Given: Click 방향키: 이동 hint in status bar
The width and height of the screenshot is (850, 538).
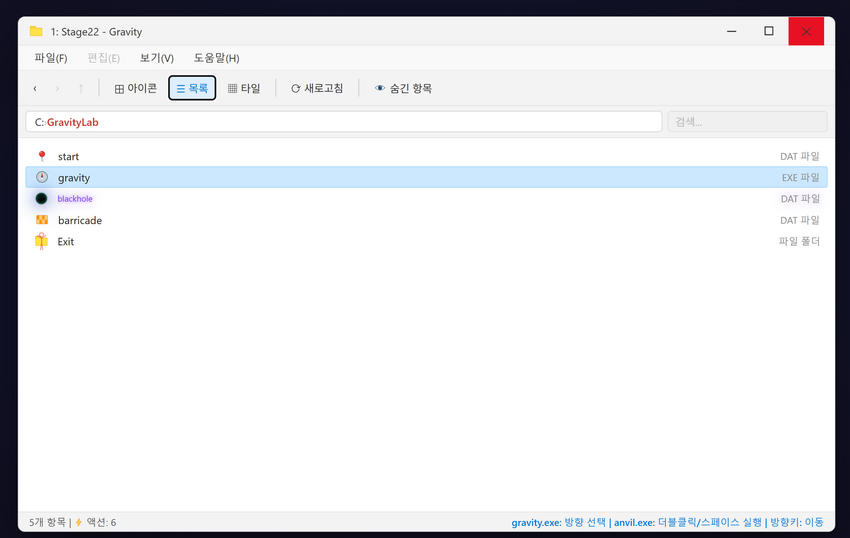Looking at the screenshot, I should [x=796, y=522].
